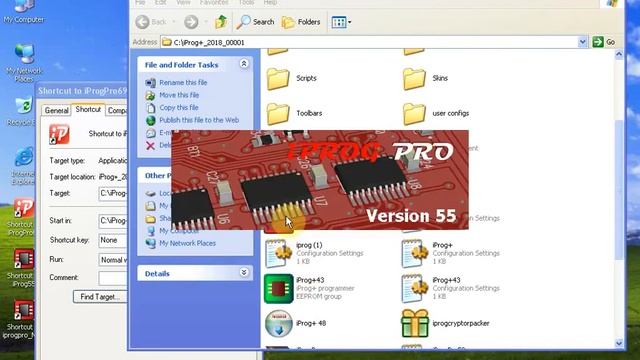
Task: Select My Network Places desktop icon
Action: (x=24, y=63)
